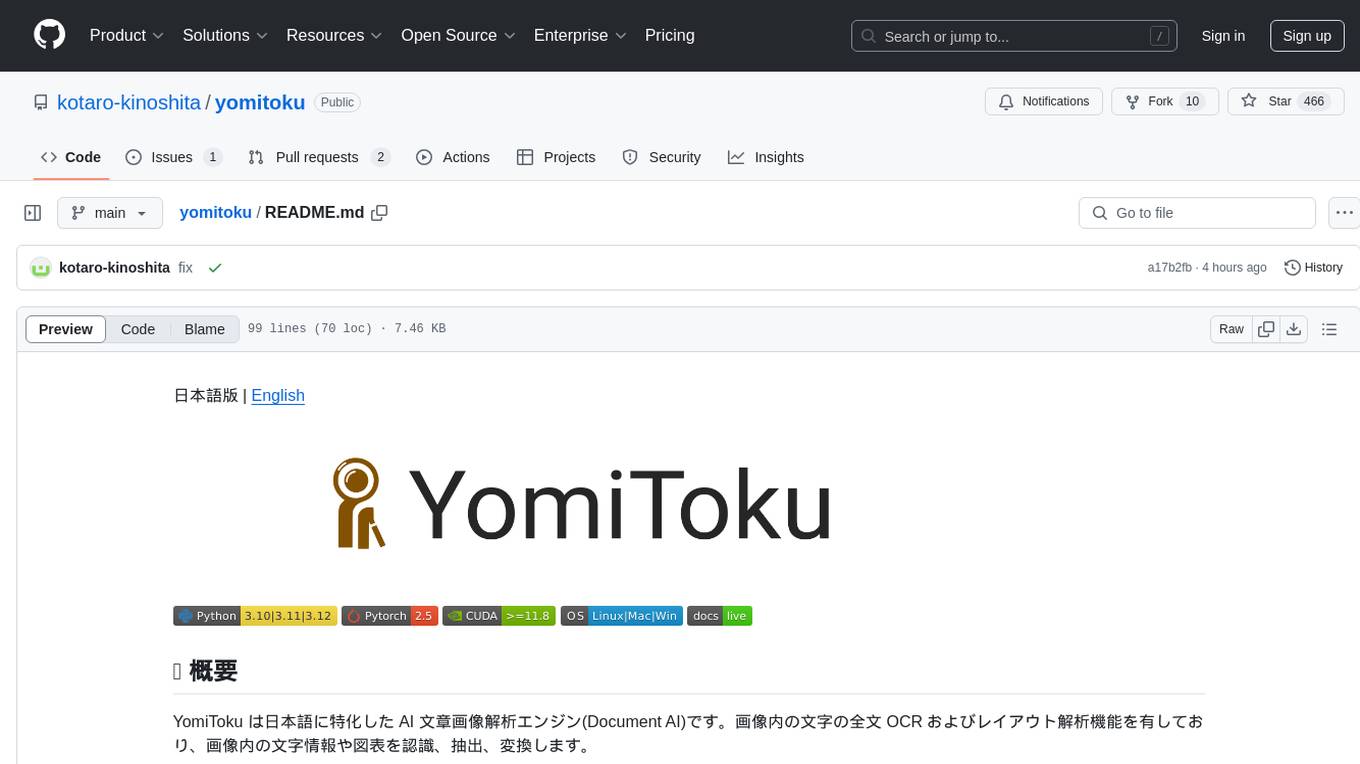Copy the README.md file path

(x=379, y=213)
